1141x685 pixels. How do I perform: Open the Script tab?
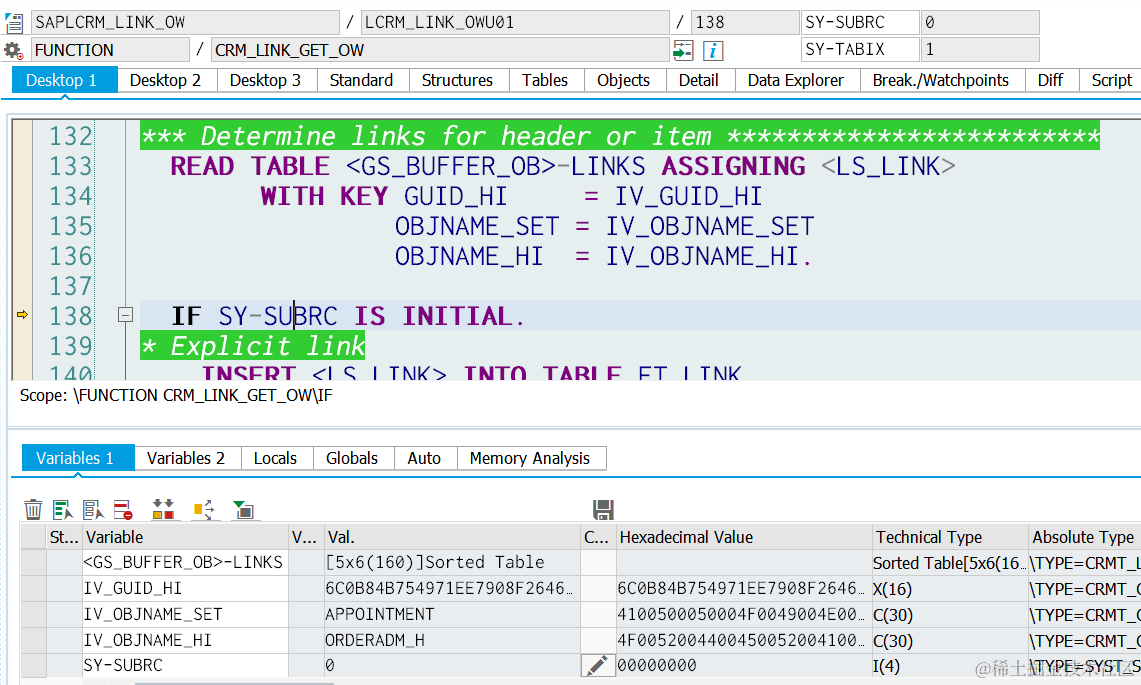tap(1111, 80)
